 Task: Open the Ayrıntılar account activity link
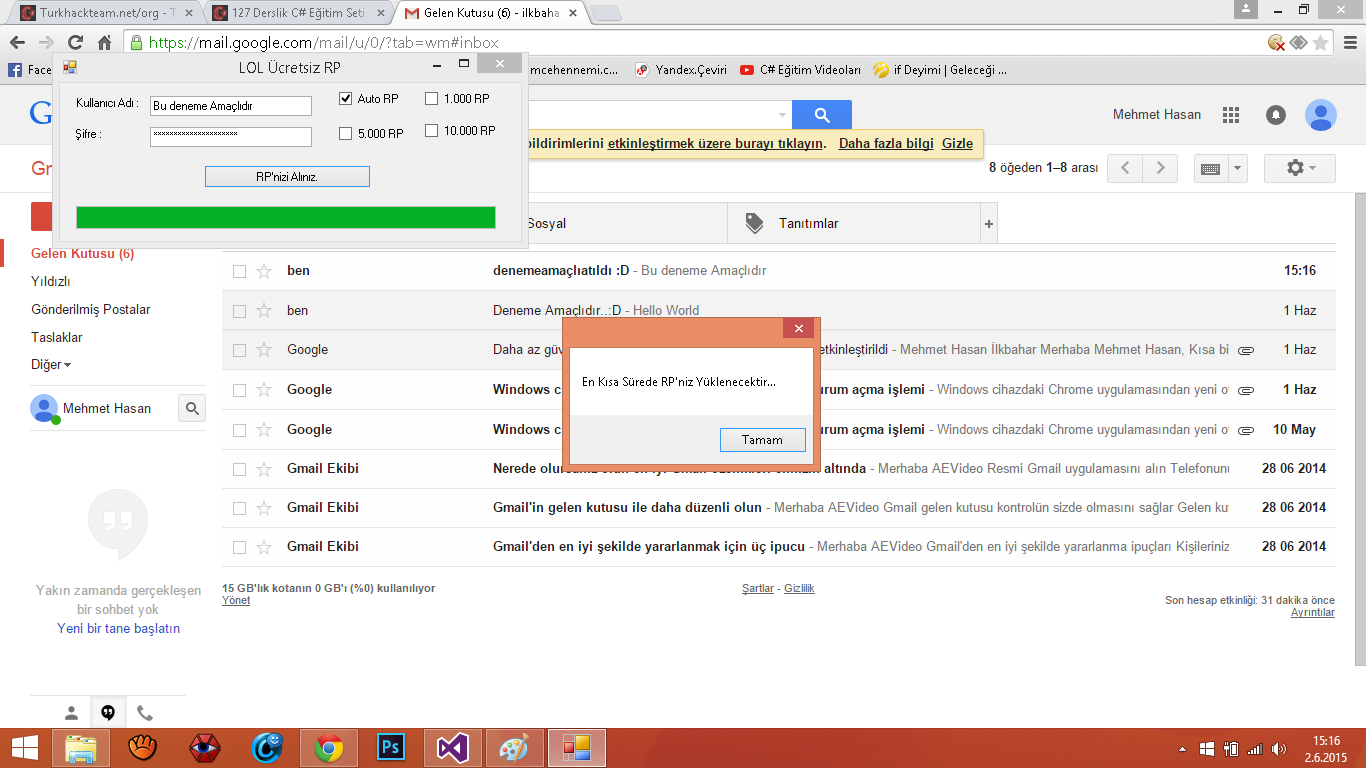coord(1312,612)
